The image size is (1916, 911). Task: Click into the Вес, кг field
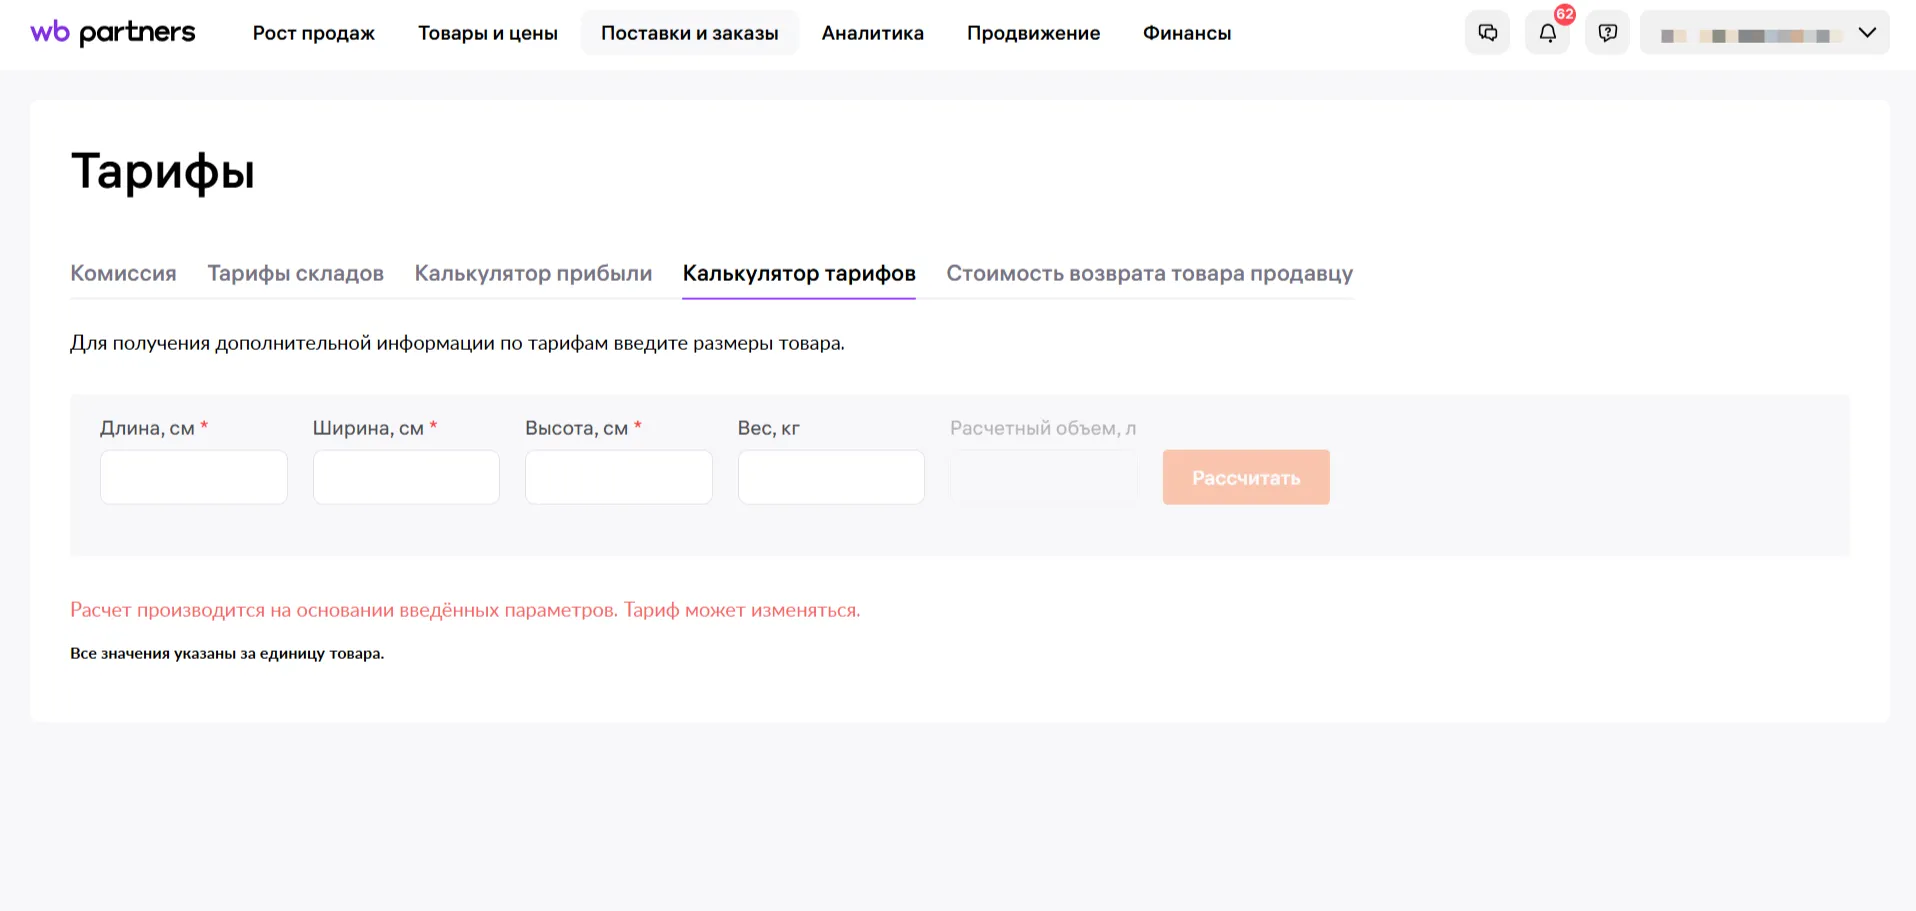coord(831,477)
